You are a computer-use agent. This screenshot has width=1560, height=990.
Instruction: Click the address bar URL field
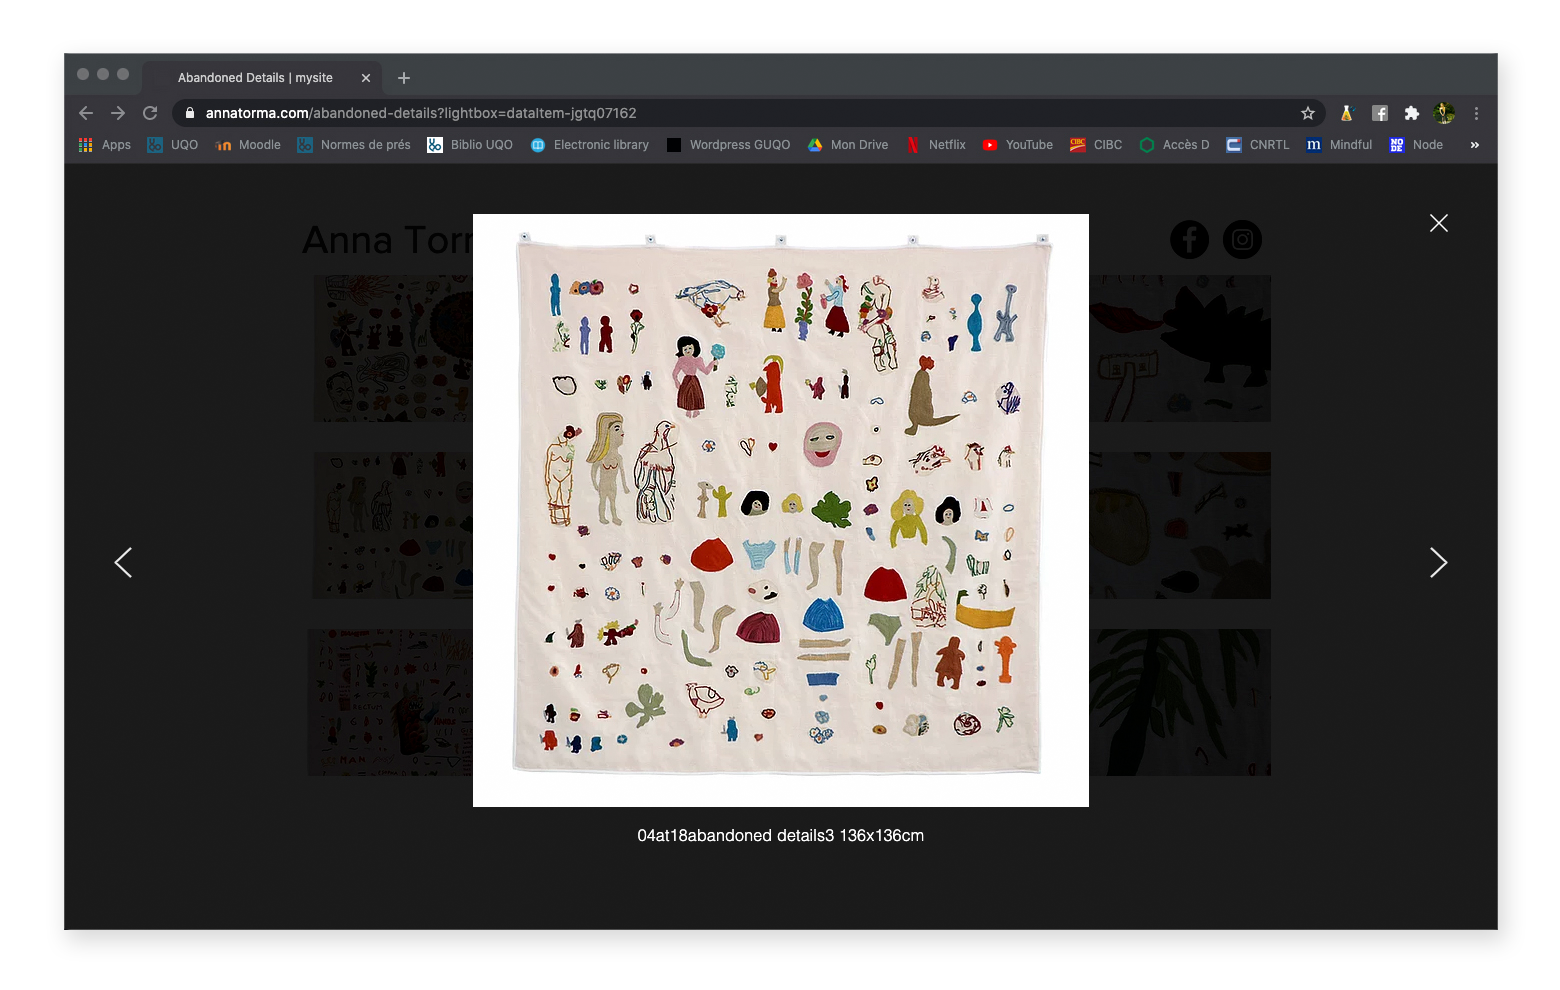[x=700, y=113]
